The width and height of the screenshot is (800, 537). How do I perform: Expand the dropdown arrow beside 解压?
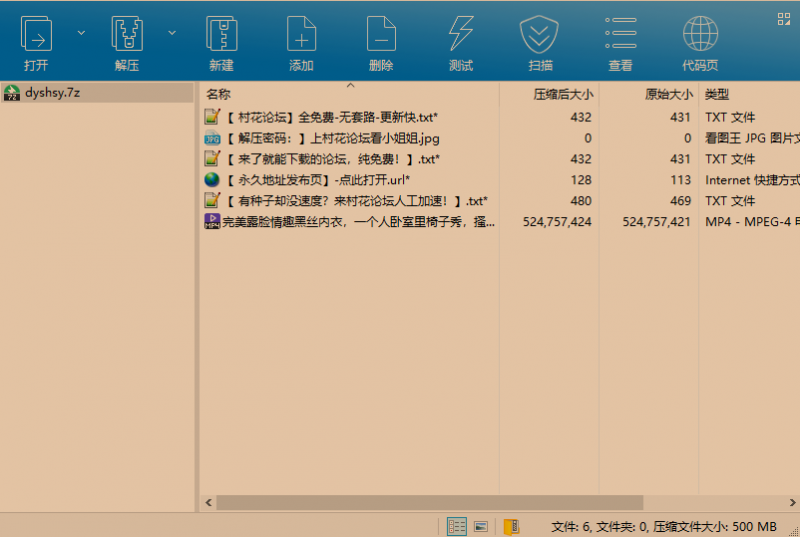pyautogui.click(x=172, y=33)
